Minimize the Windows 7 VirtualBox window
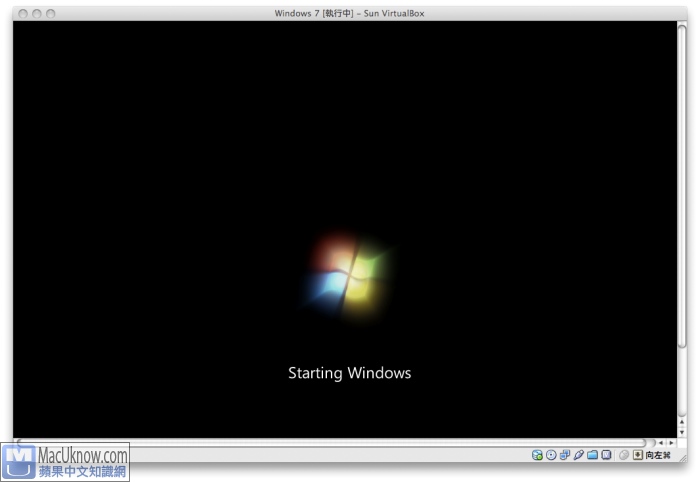Viewport: 700px width, 482px height. tap(37, 13)
